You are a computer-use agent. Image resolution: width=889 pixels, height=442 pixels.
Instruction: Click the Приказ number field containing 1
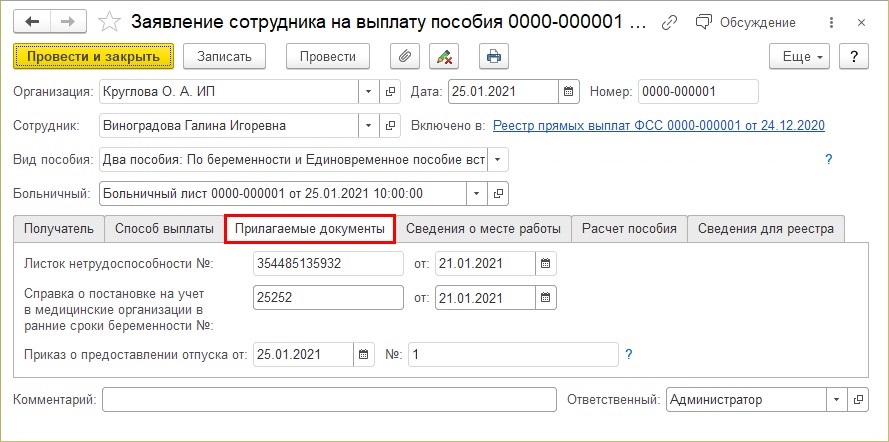coord(513,355)
